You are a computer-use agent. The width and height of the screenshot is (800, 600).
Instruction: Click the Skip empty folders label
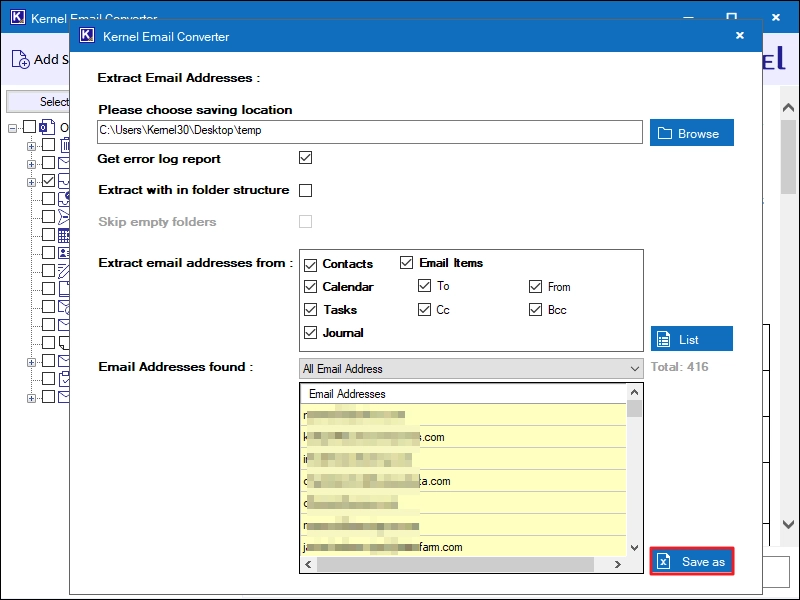coord(157,222)
